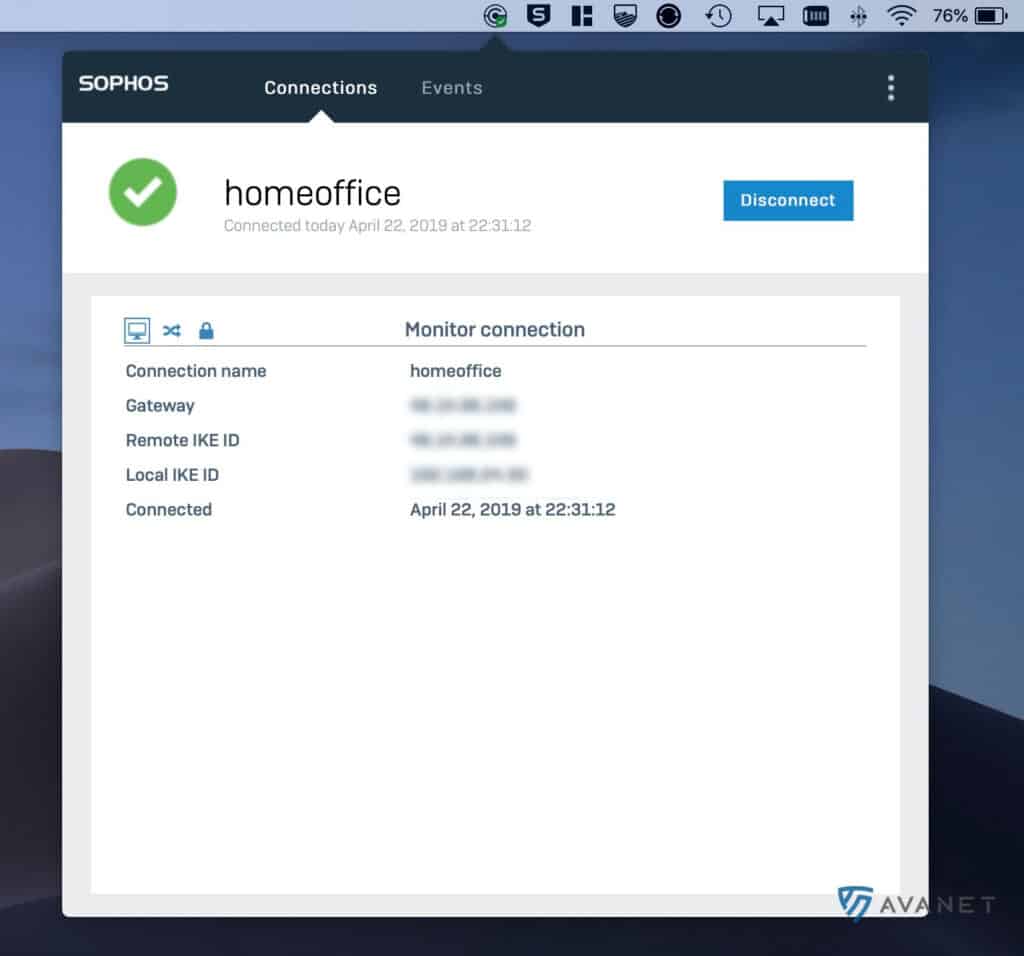
Task: Click the homeoffice connection name
Action: (x=312, y=192)
